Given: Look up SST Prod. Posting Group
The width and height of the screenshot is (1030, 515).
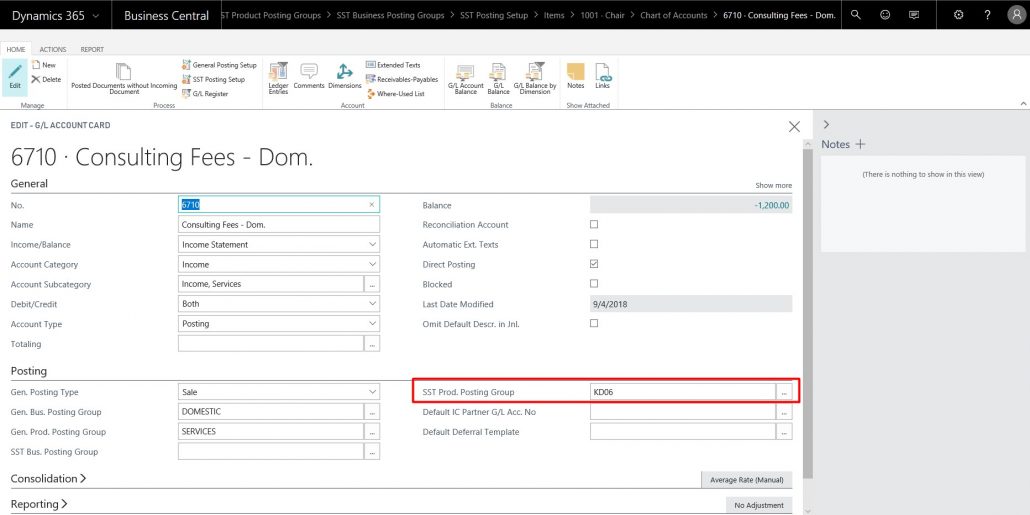Looking at the screenshot, I should click(784, 392).
